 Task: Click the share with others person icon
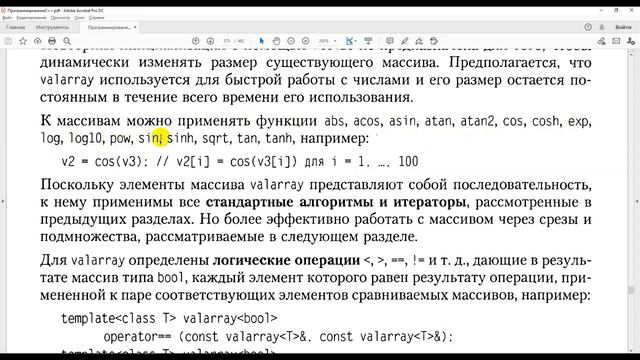[x=631, y=41]
